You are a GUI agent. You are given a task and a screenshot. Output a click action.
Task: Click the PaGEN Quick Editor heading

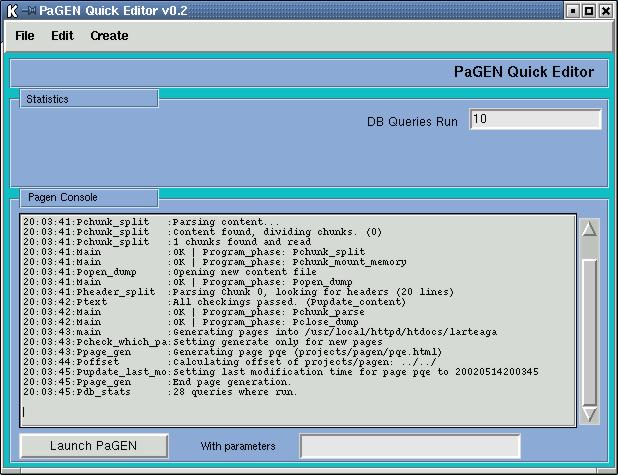pos(524,72)
